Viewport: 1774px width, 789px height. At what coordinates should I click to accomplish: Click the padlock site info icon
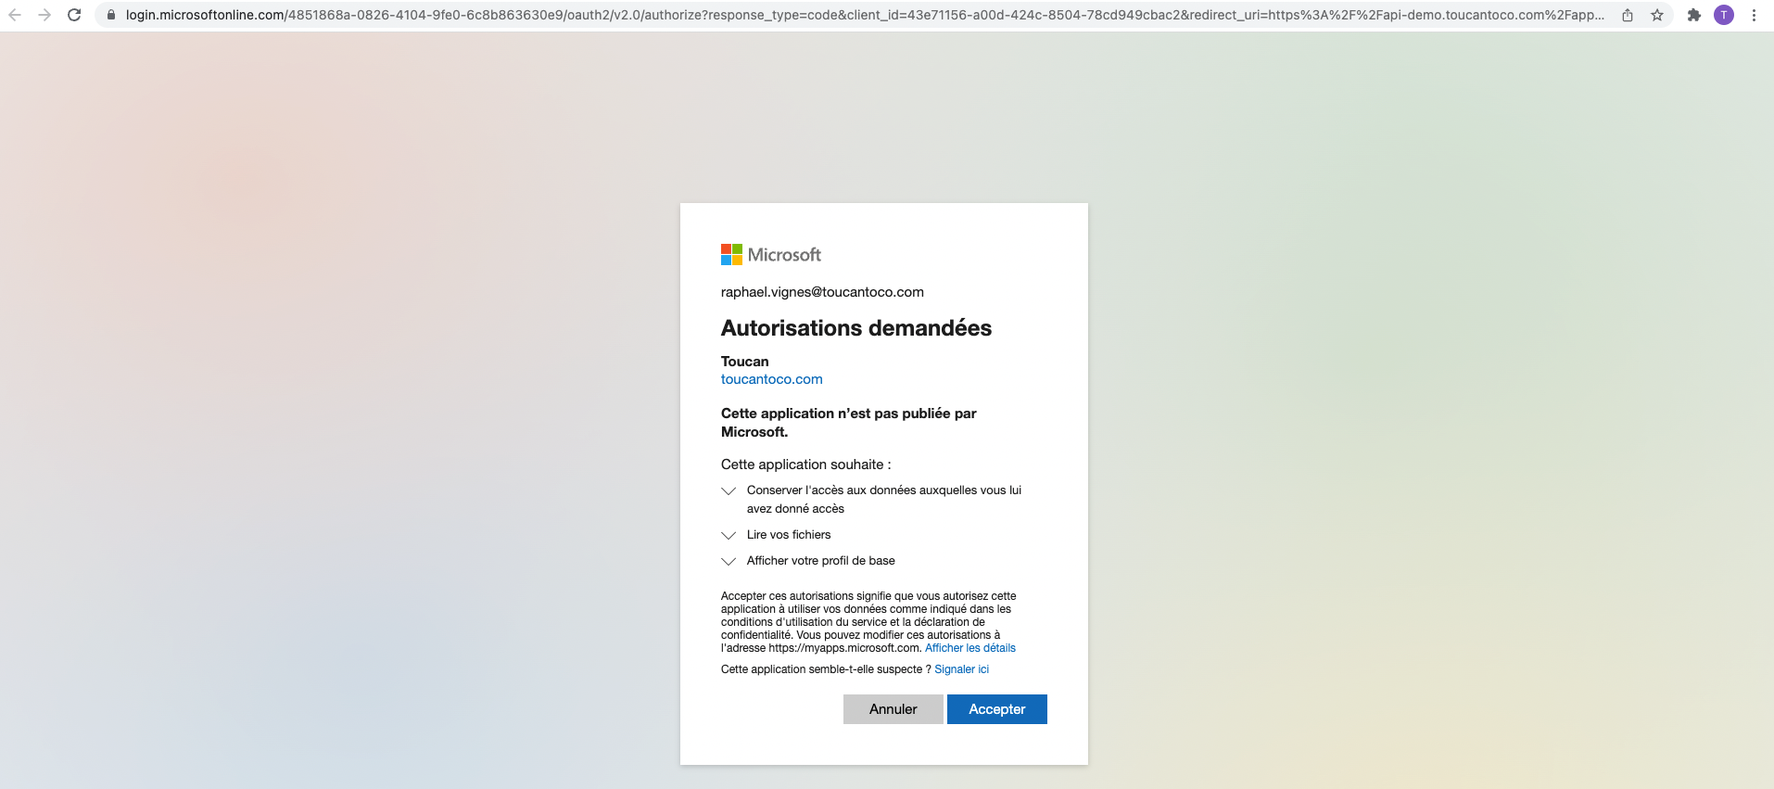pyautogui.click(x=111, y=15)
